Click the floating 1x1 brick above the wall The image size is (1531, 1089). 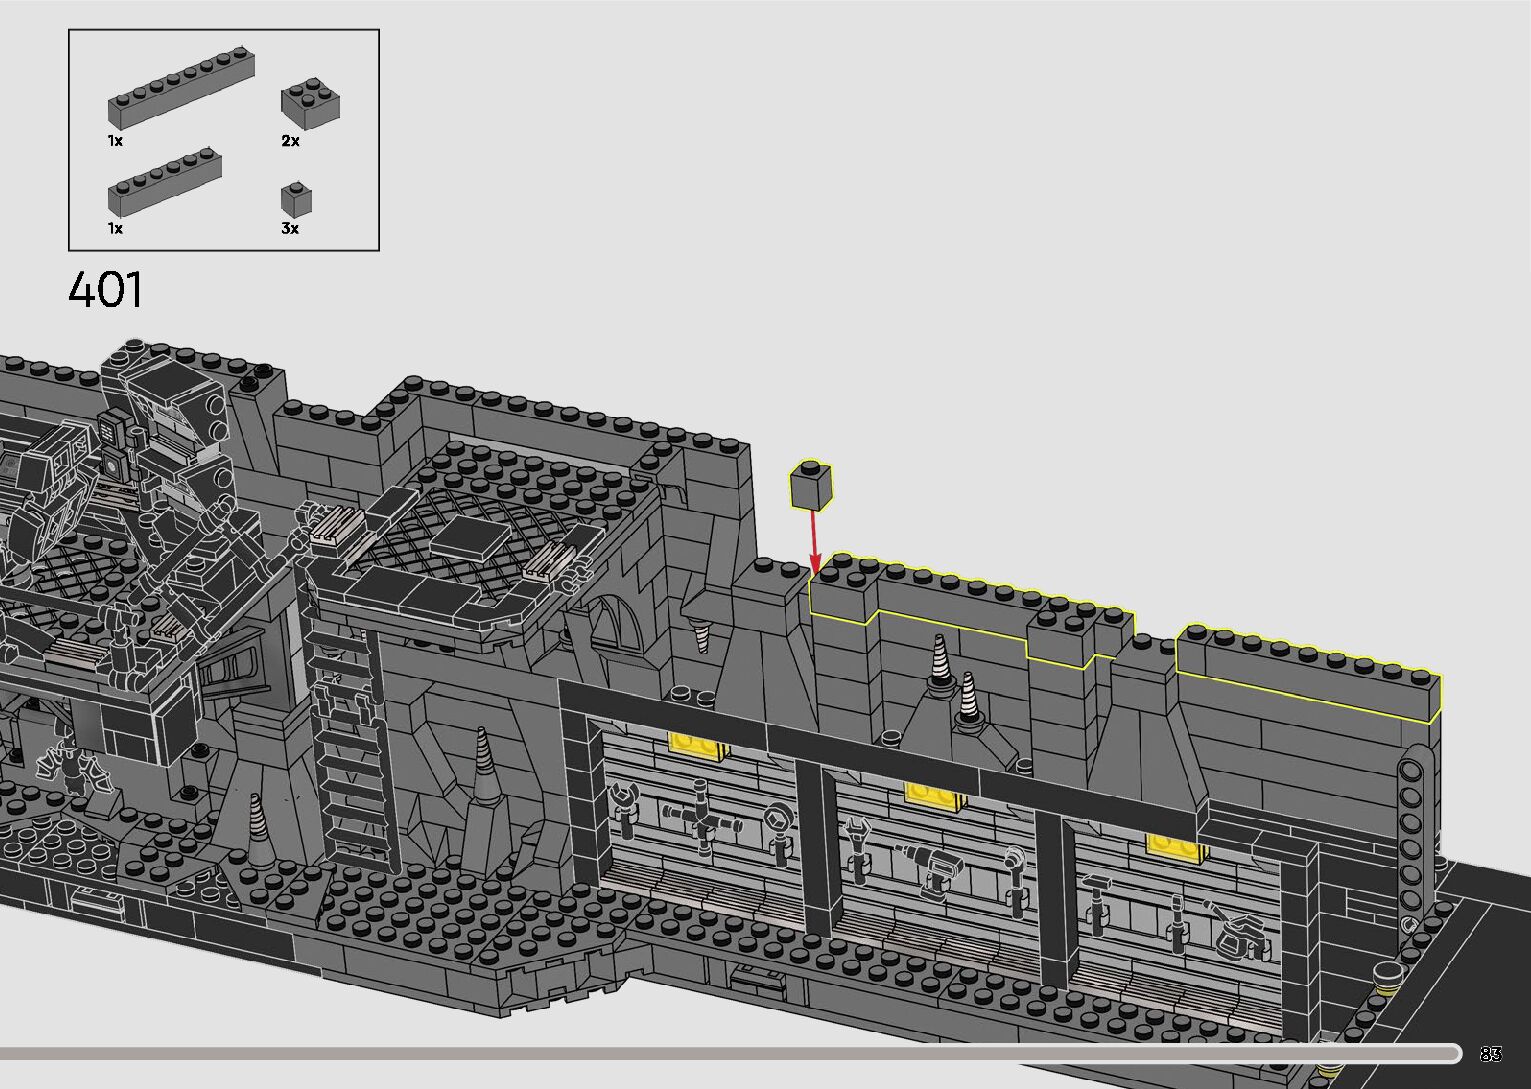811,487
